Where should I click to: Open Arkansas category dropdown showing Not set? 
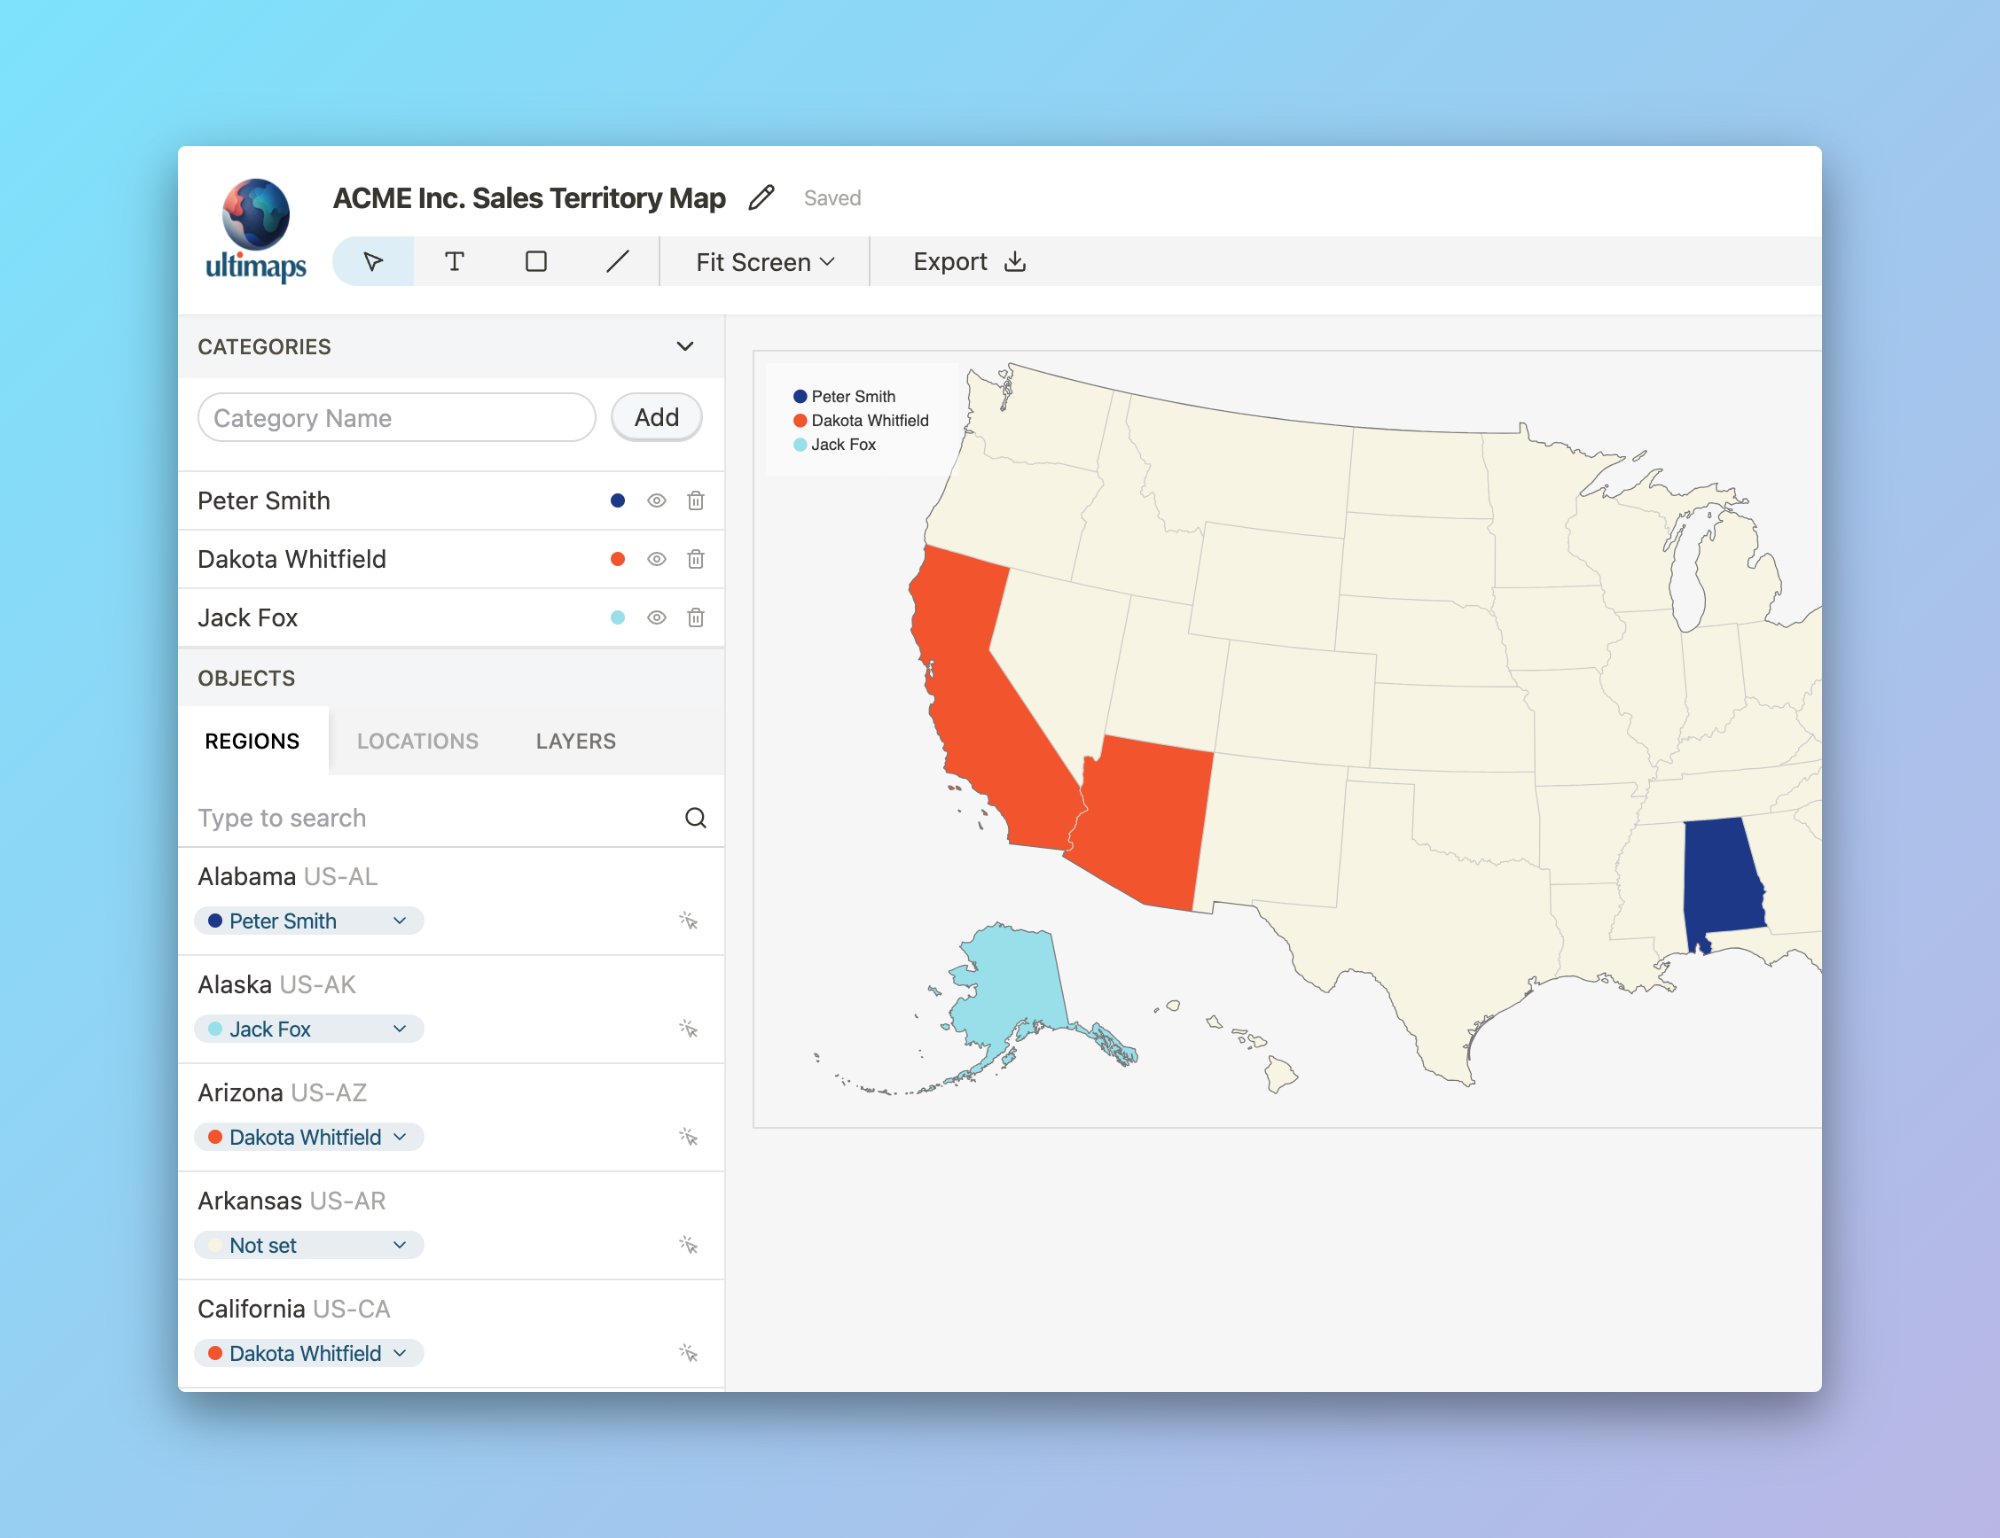click(308, 1245)
